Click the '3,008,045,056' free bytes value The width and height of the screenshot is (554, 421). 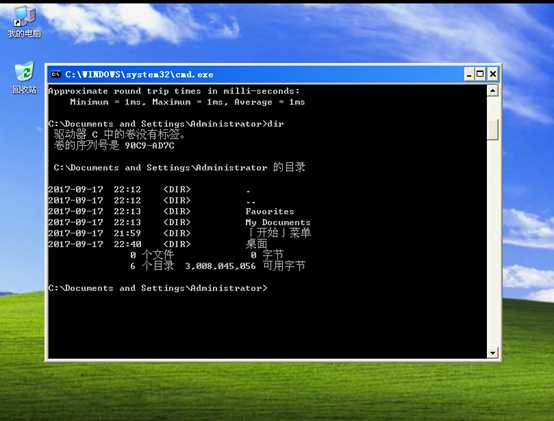pyautogui.click(x=220, y=266)
